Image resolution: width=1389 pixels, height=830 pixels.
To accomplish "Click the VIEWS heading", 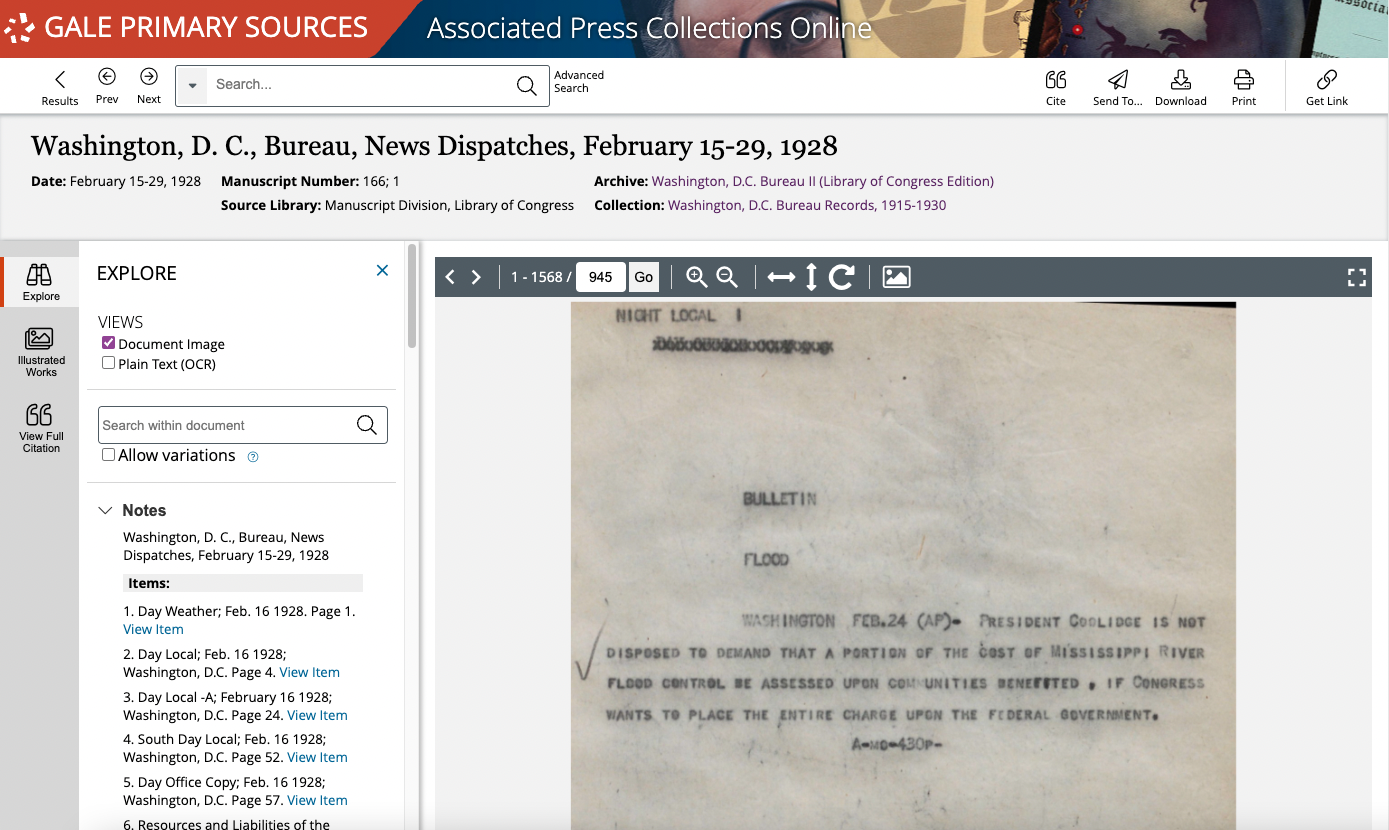I will (121, 322).
